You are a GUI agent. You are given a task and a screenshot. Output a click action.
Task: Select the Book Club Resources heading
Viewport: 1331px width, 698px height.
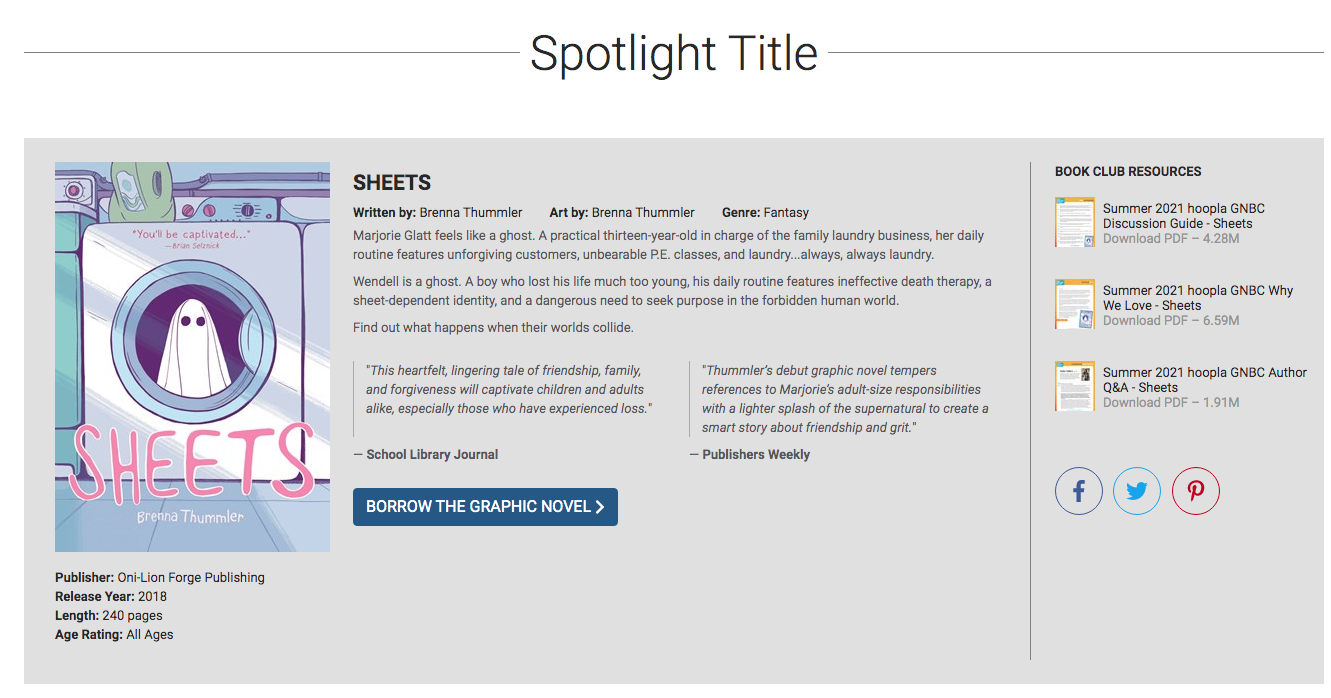click(1128, 172)
